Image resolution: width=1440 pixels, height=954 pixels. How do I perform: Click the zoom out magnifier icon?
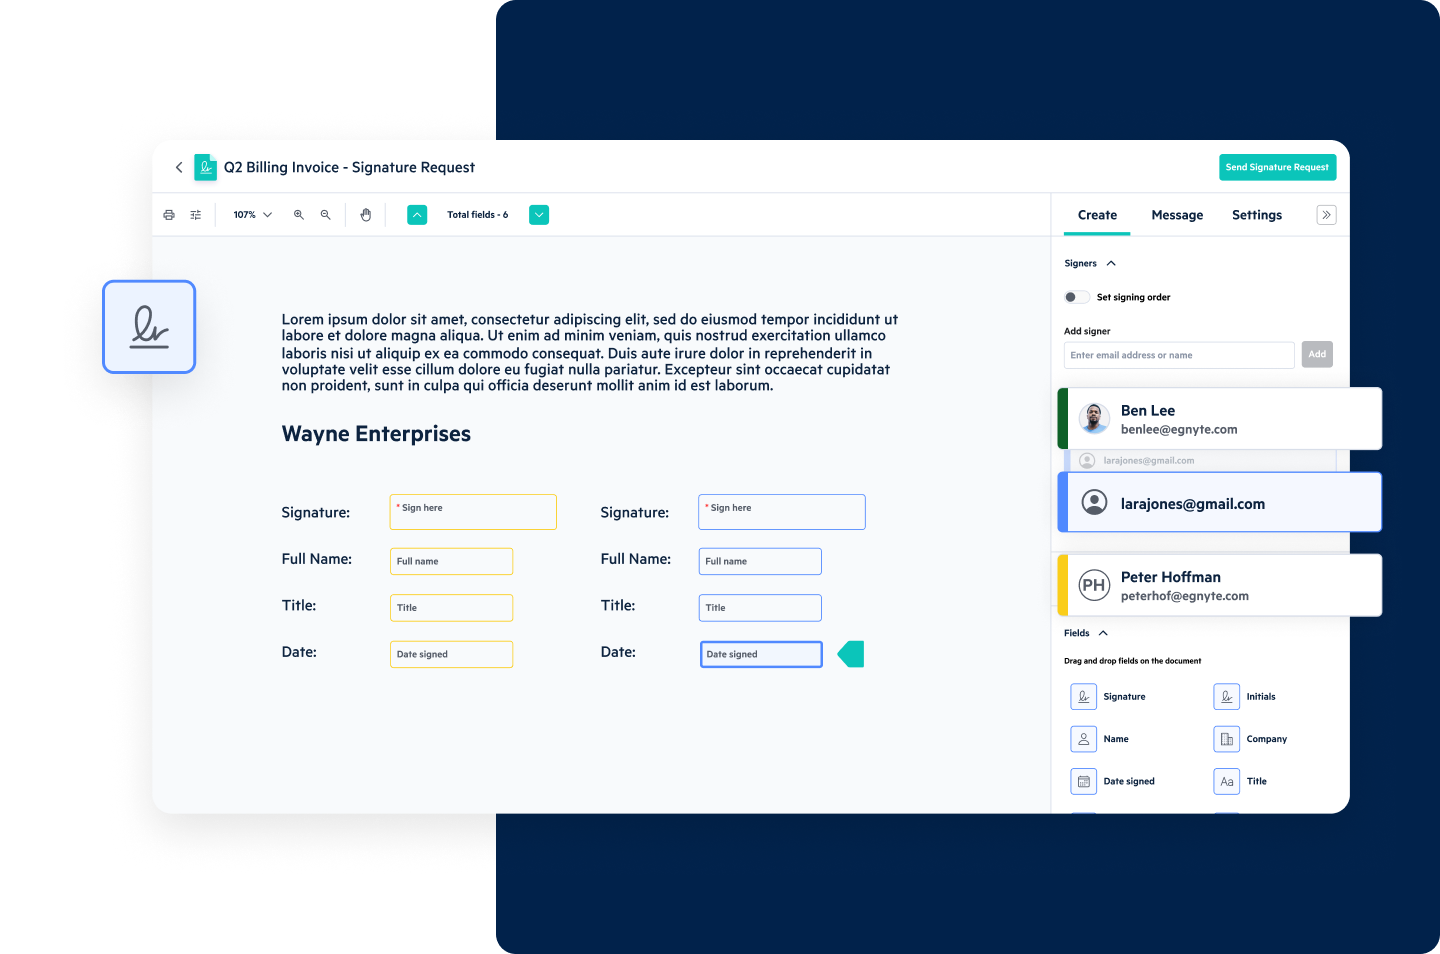tap(325, 214)
